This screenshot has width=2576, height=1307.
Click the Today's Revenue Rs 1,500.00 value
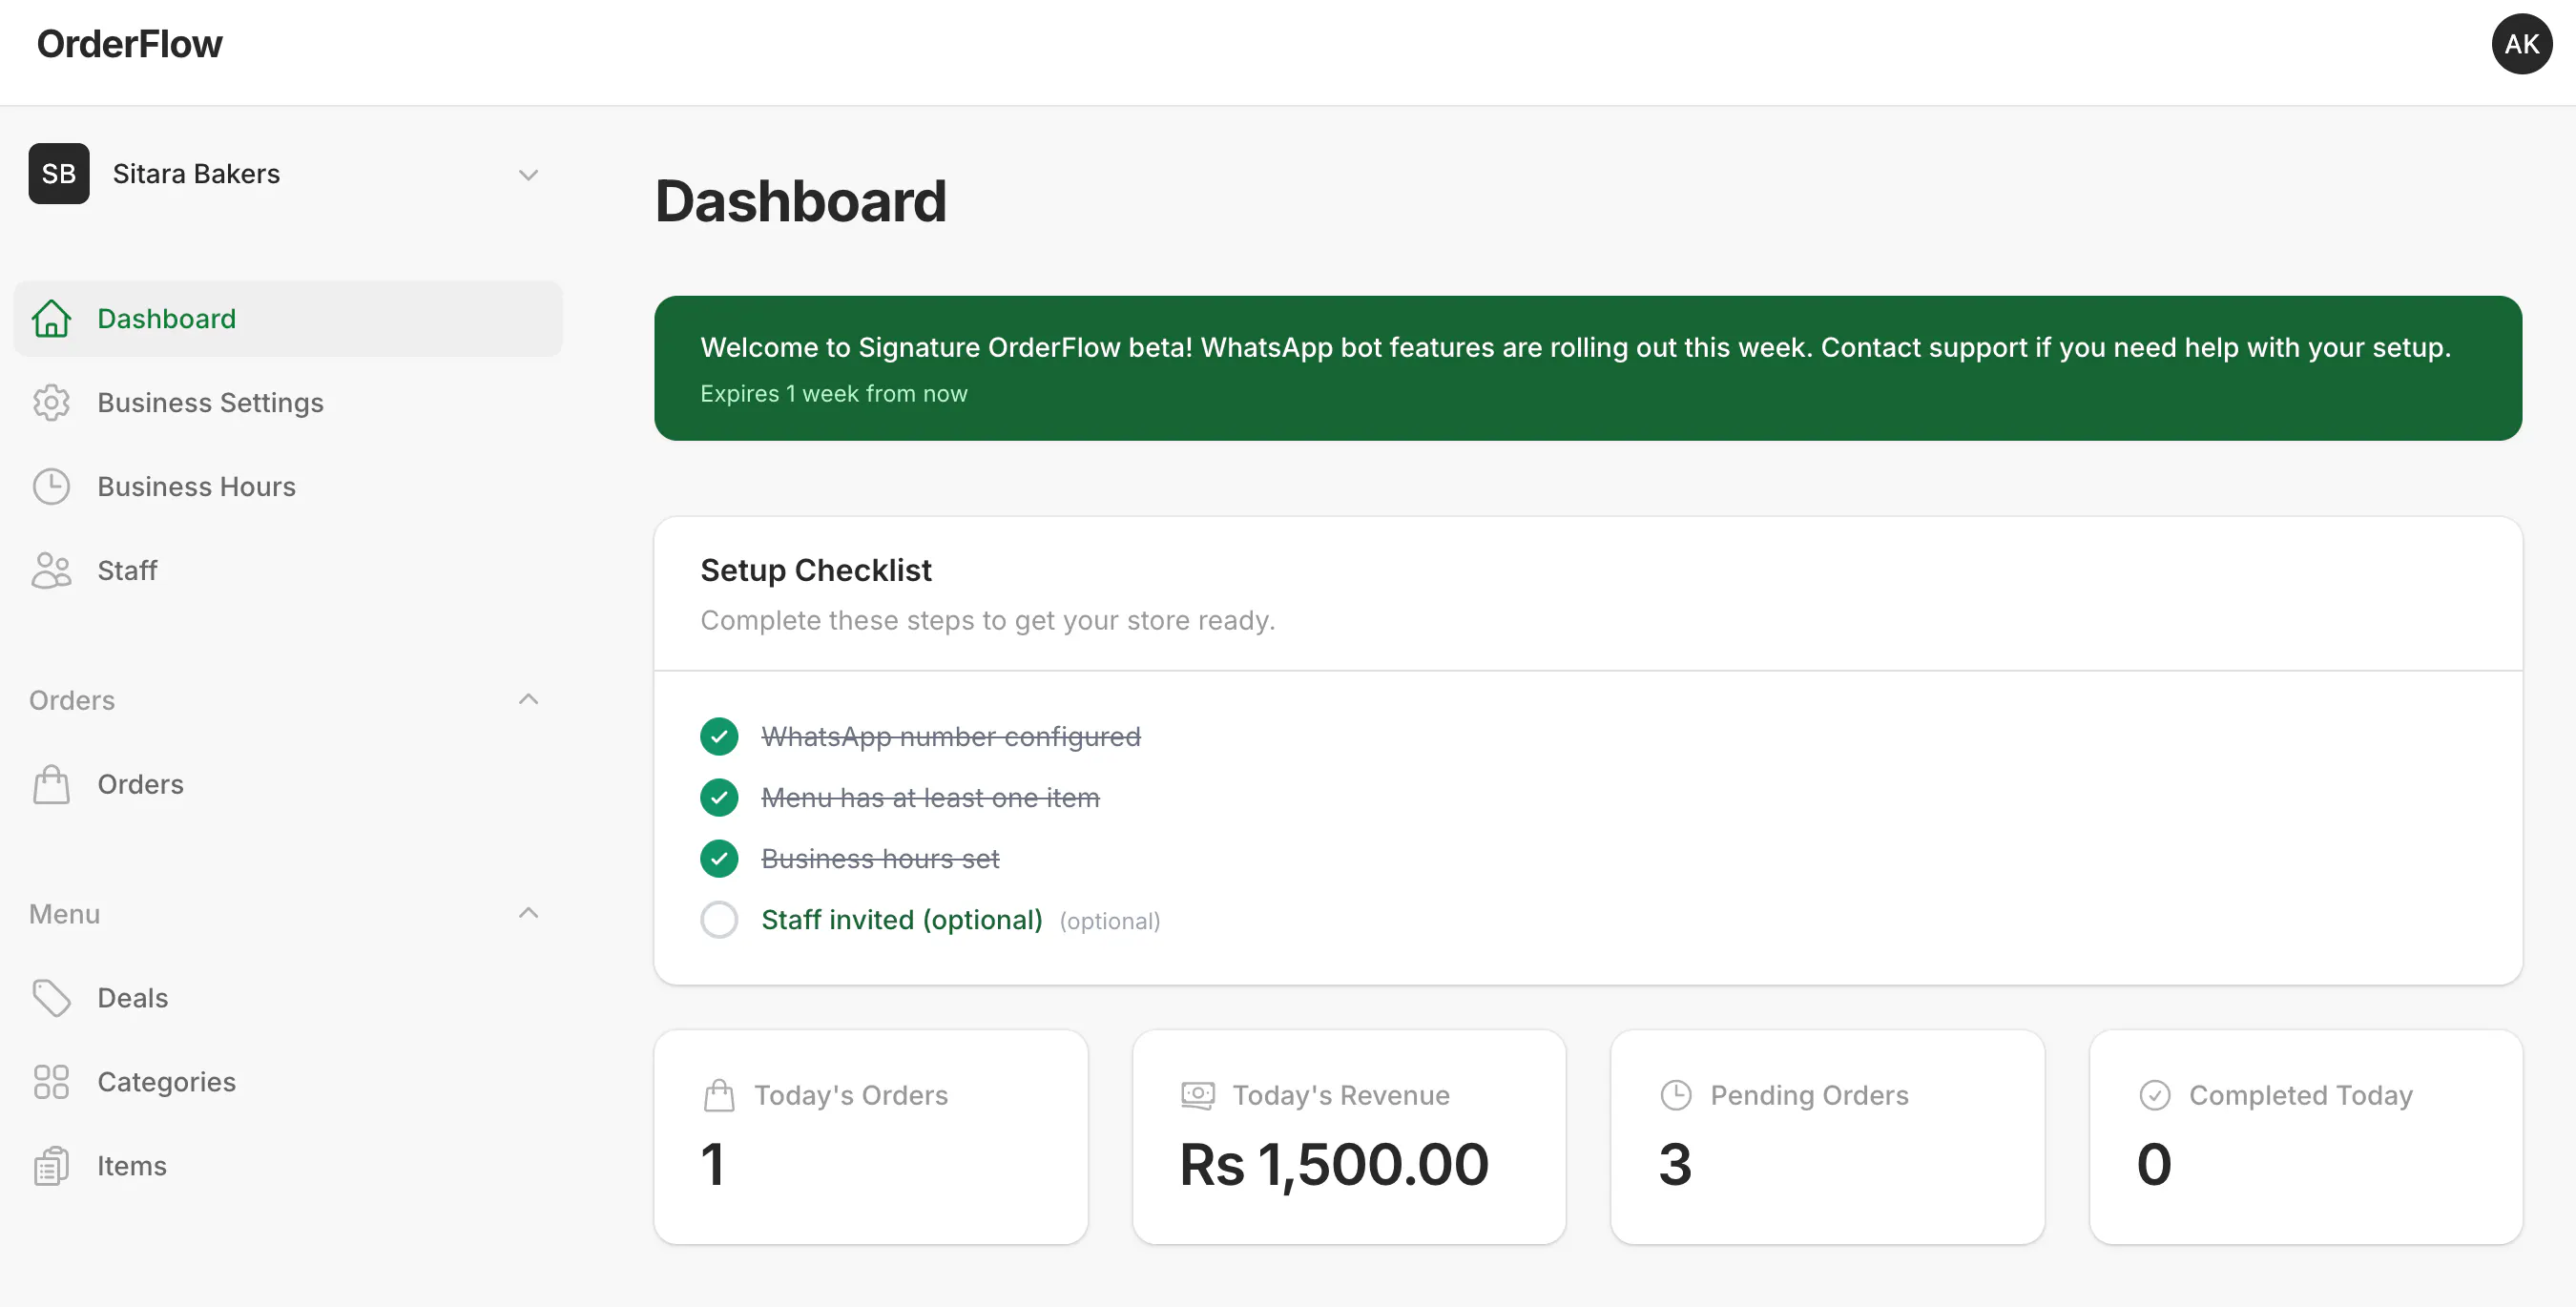1334,1165
